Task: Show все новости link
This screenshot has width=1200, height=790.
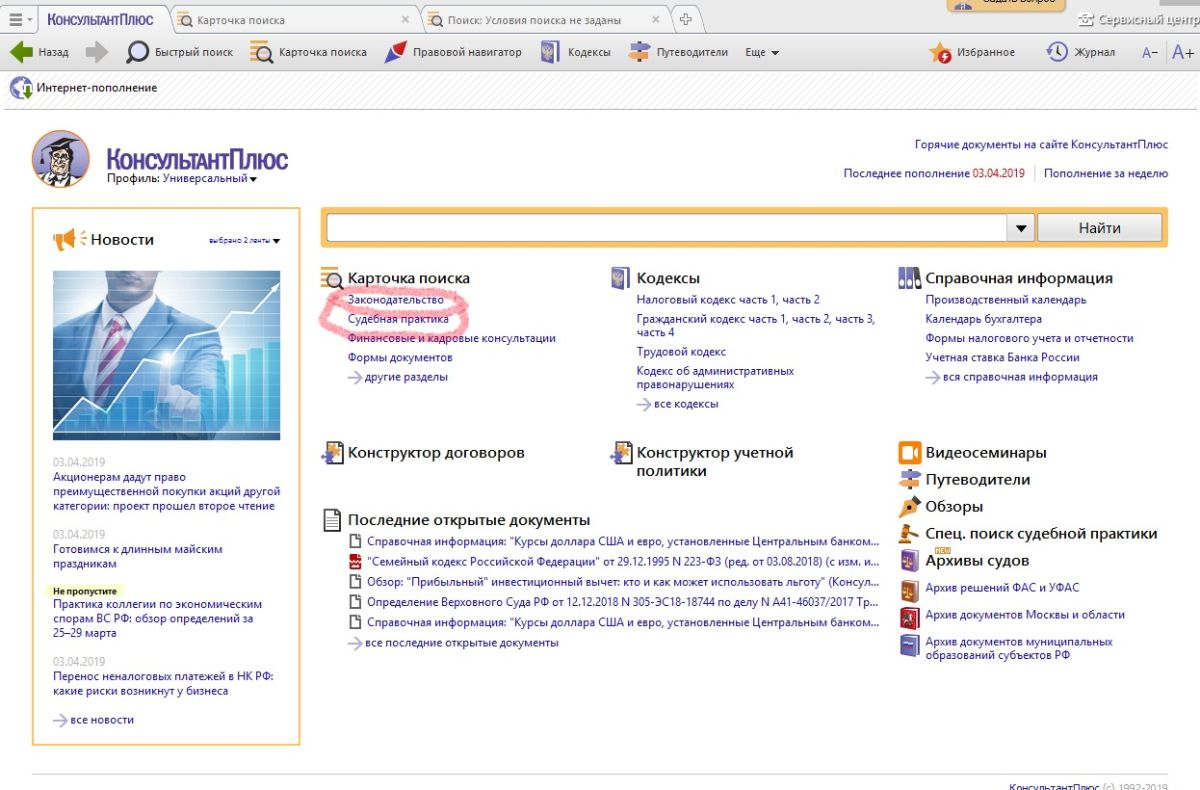Action: 94,720
